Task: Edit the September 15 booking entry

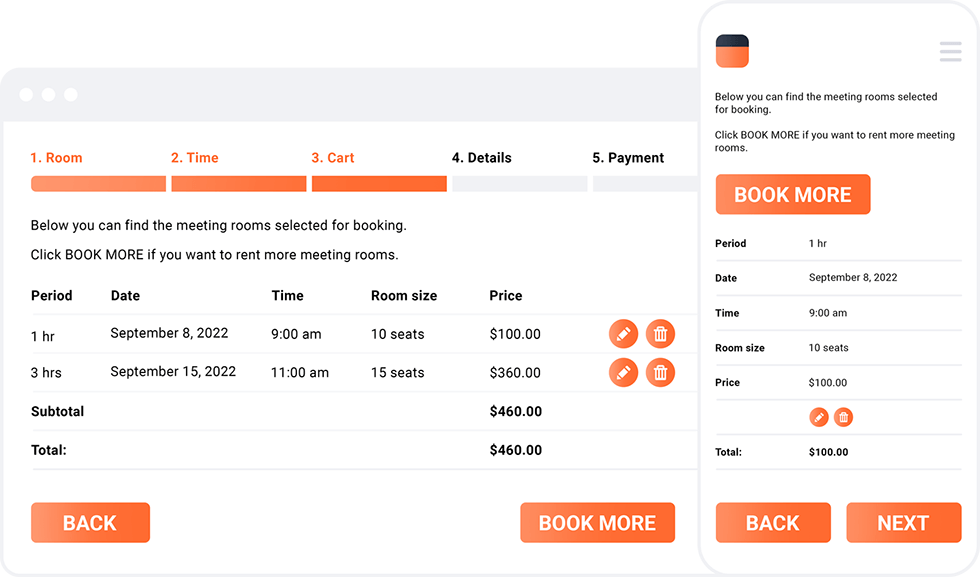Action: pyautogui.click(x=624, y=372)
